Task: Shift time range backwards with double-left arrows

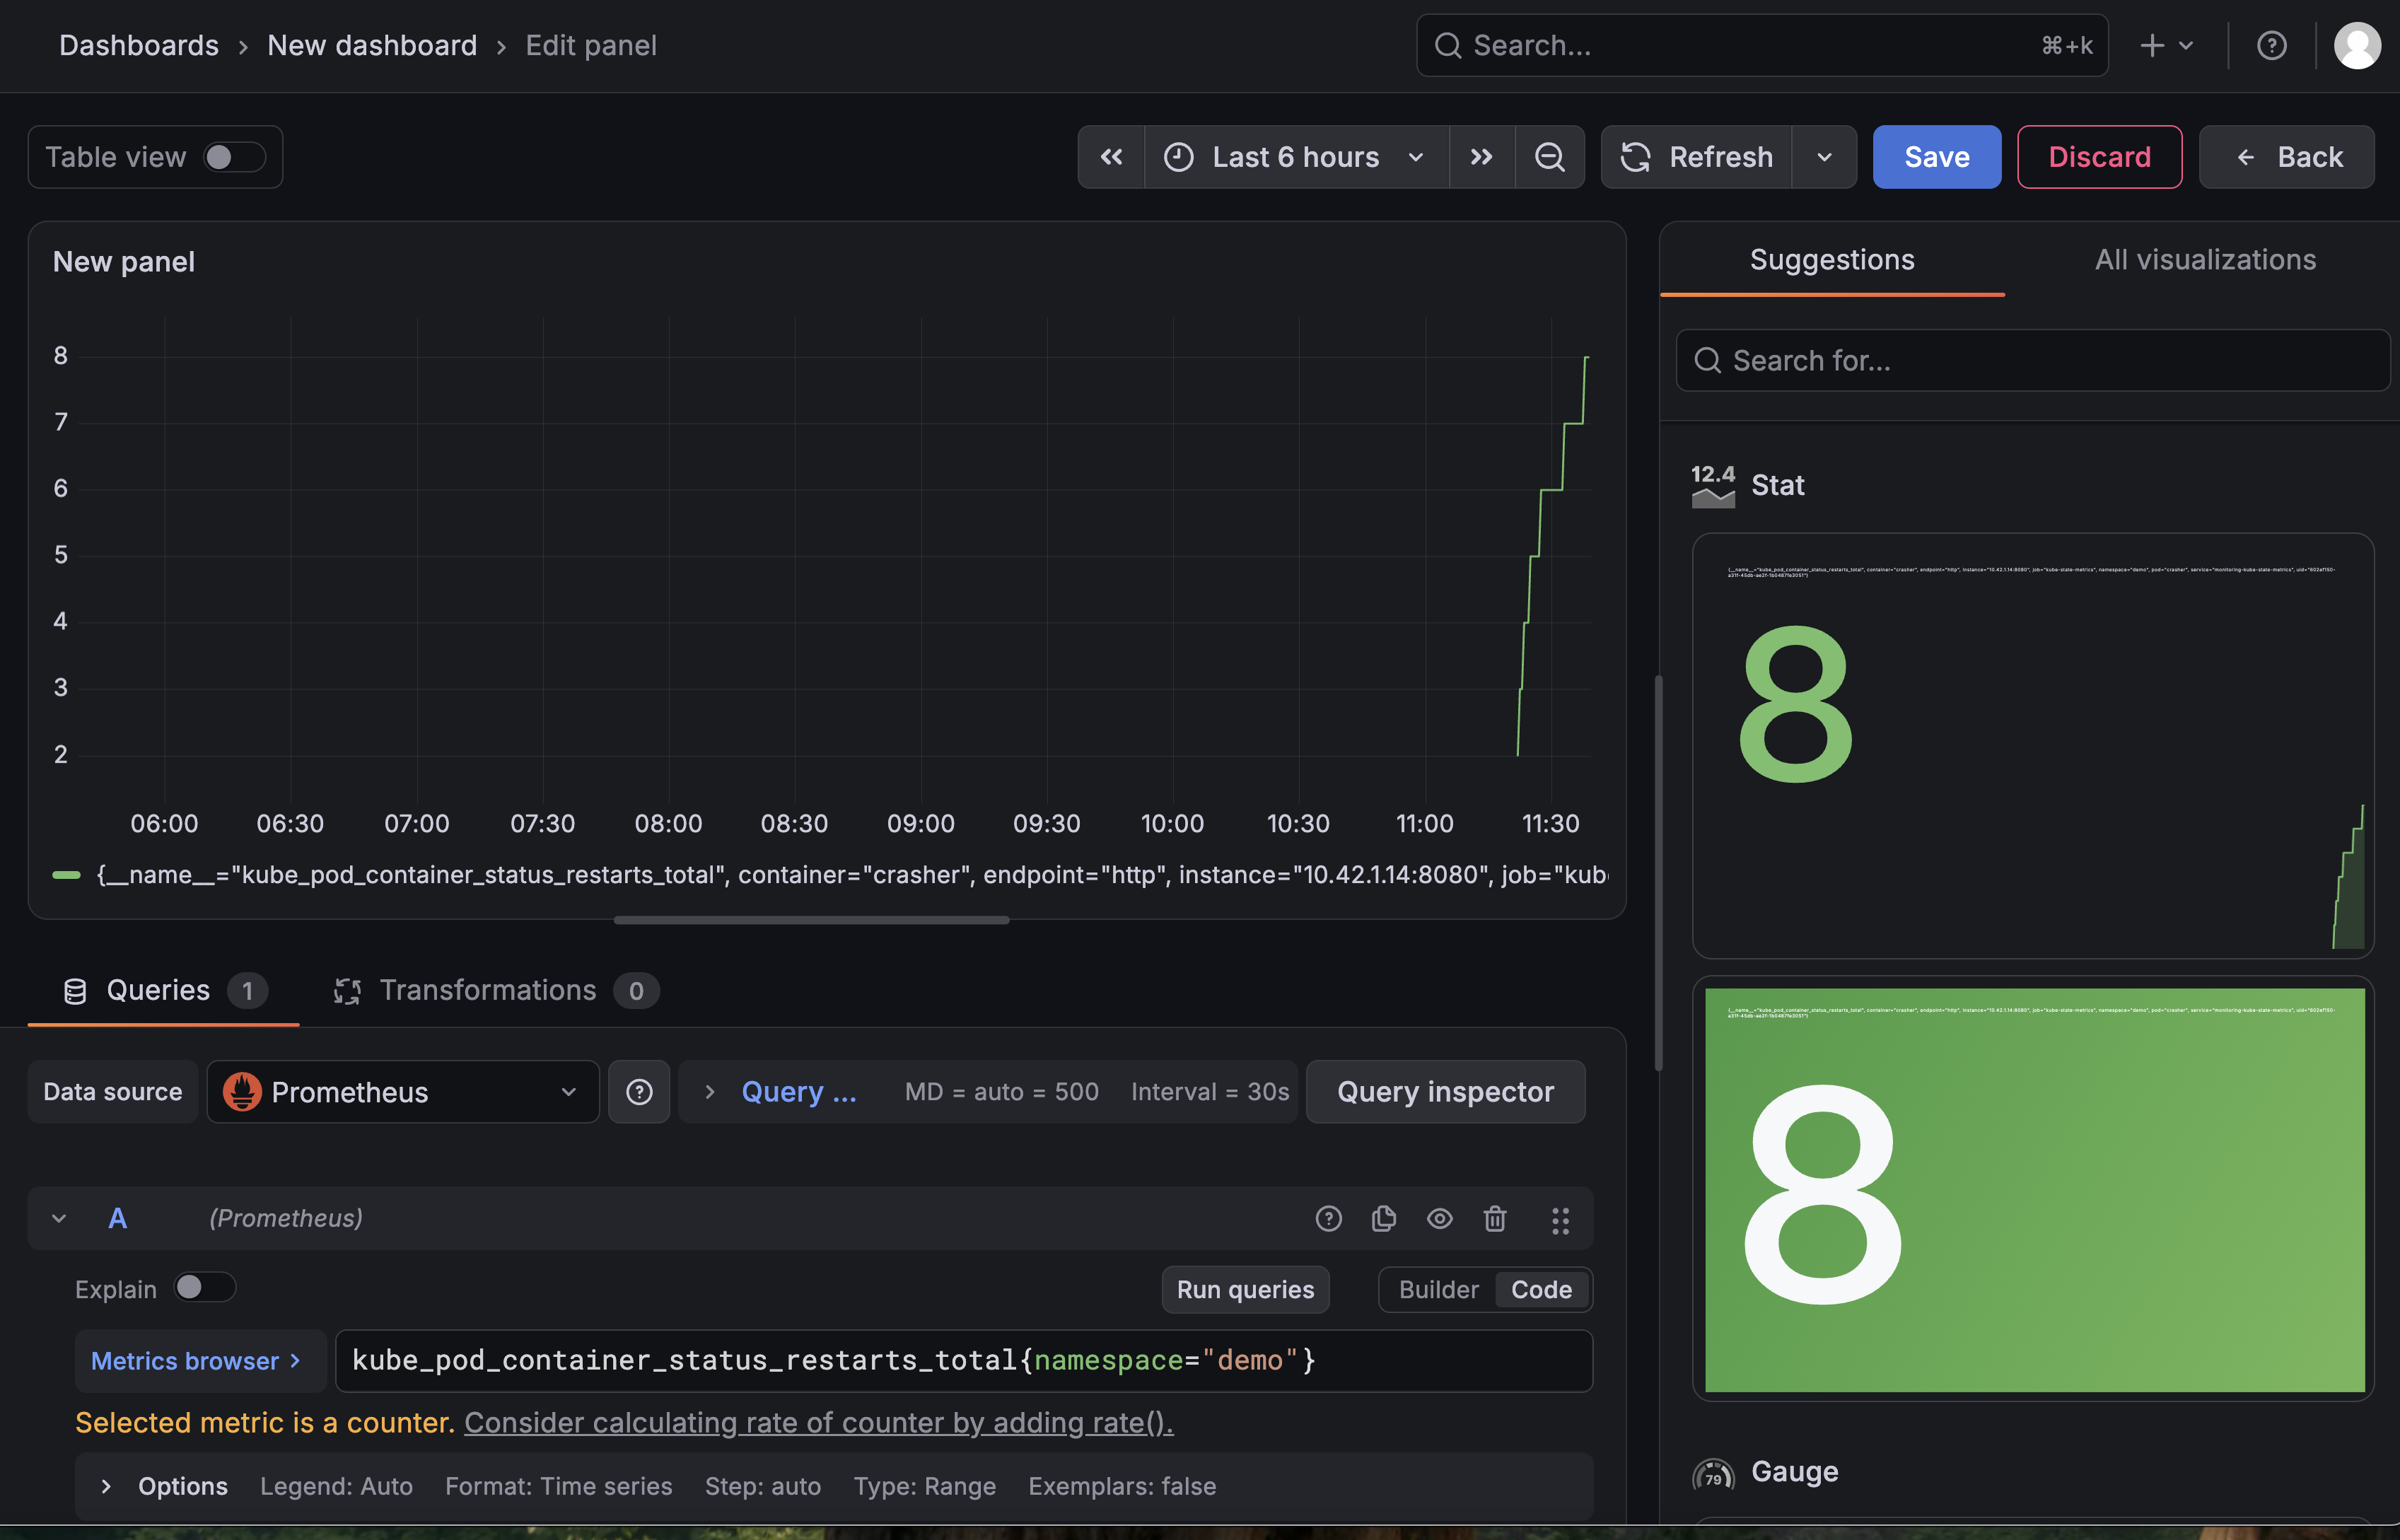Action: click(1111, 157)
